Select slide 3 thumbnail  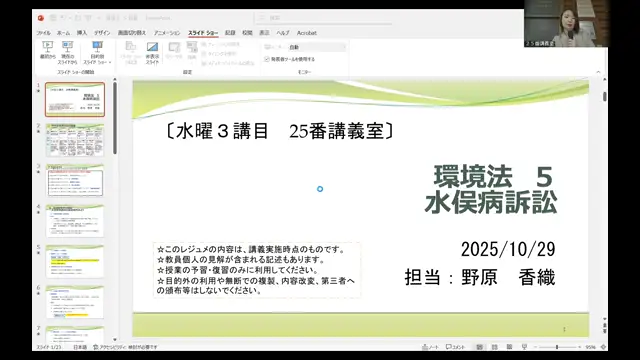[75, 180]
